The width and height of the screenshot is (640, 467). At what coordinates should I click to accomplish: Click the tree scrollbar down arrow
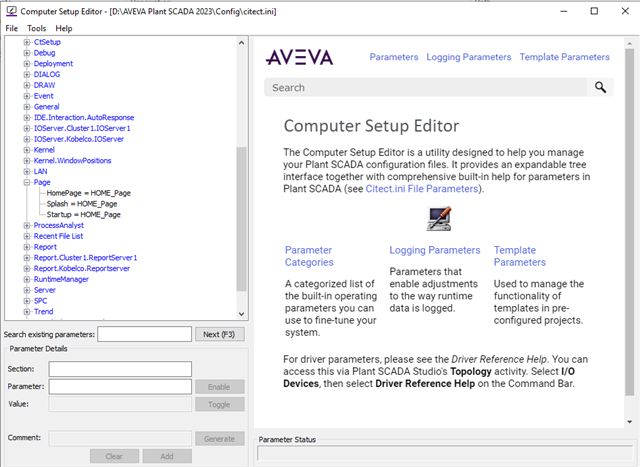click(x=241, y=314)
